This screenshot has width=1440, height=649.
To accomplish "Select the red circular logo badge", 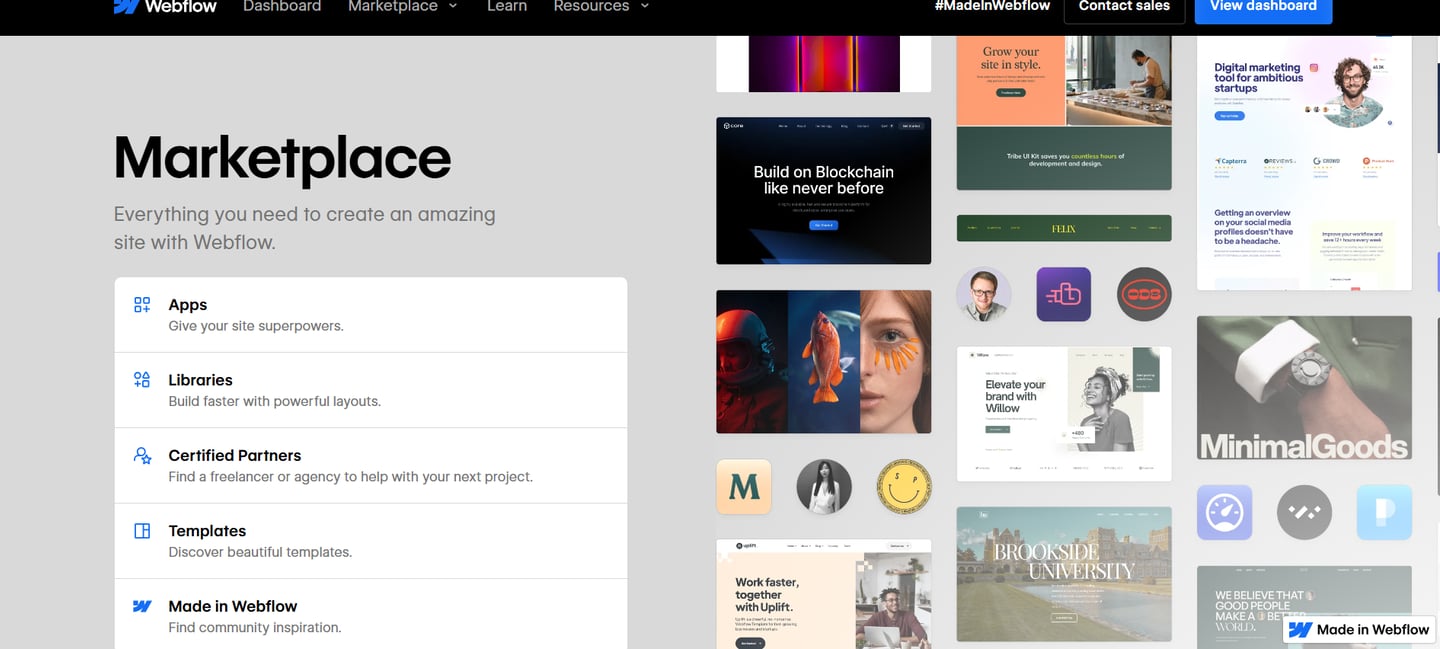I will pyautogui.click(x=1143, y=294).
